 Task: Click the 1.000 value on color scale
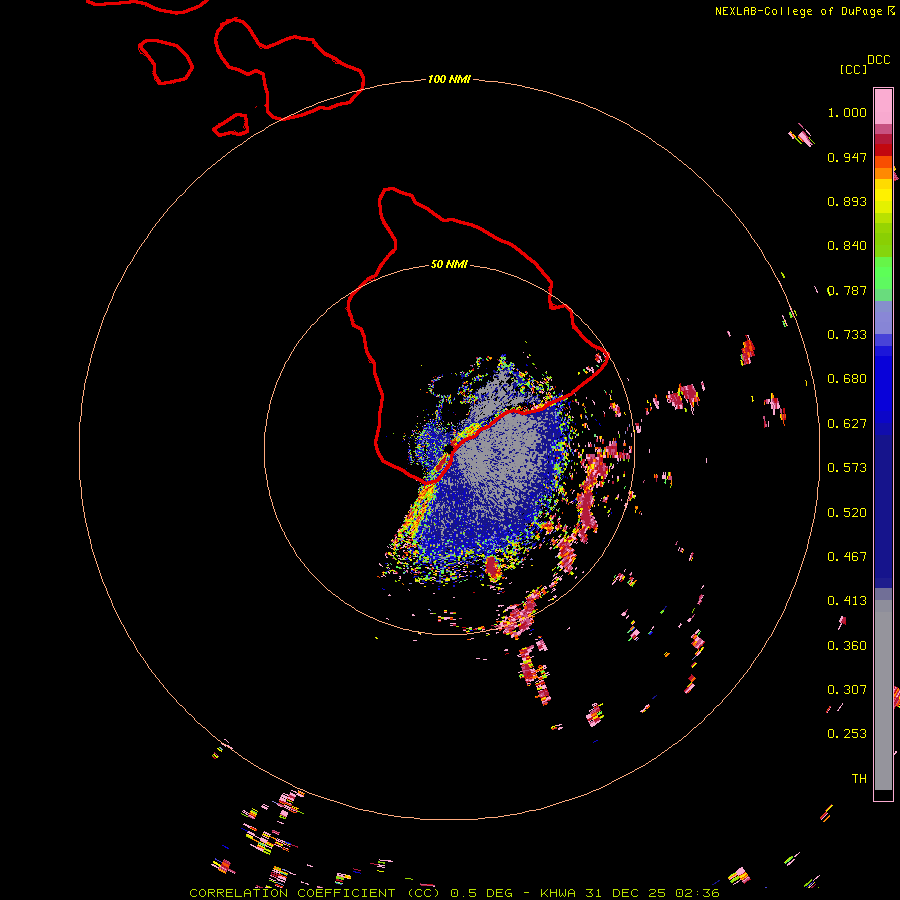click(x=847, y=112)
